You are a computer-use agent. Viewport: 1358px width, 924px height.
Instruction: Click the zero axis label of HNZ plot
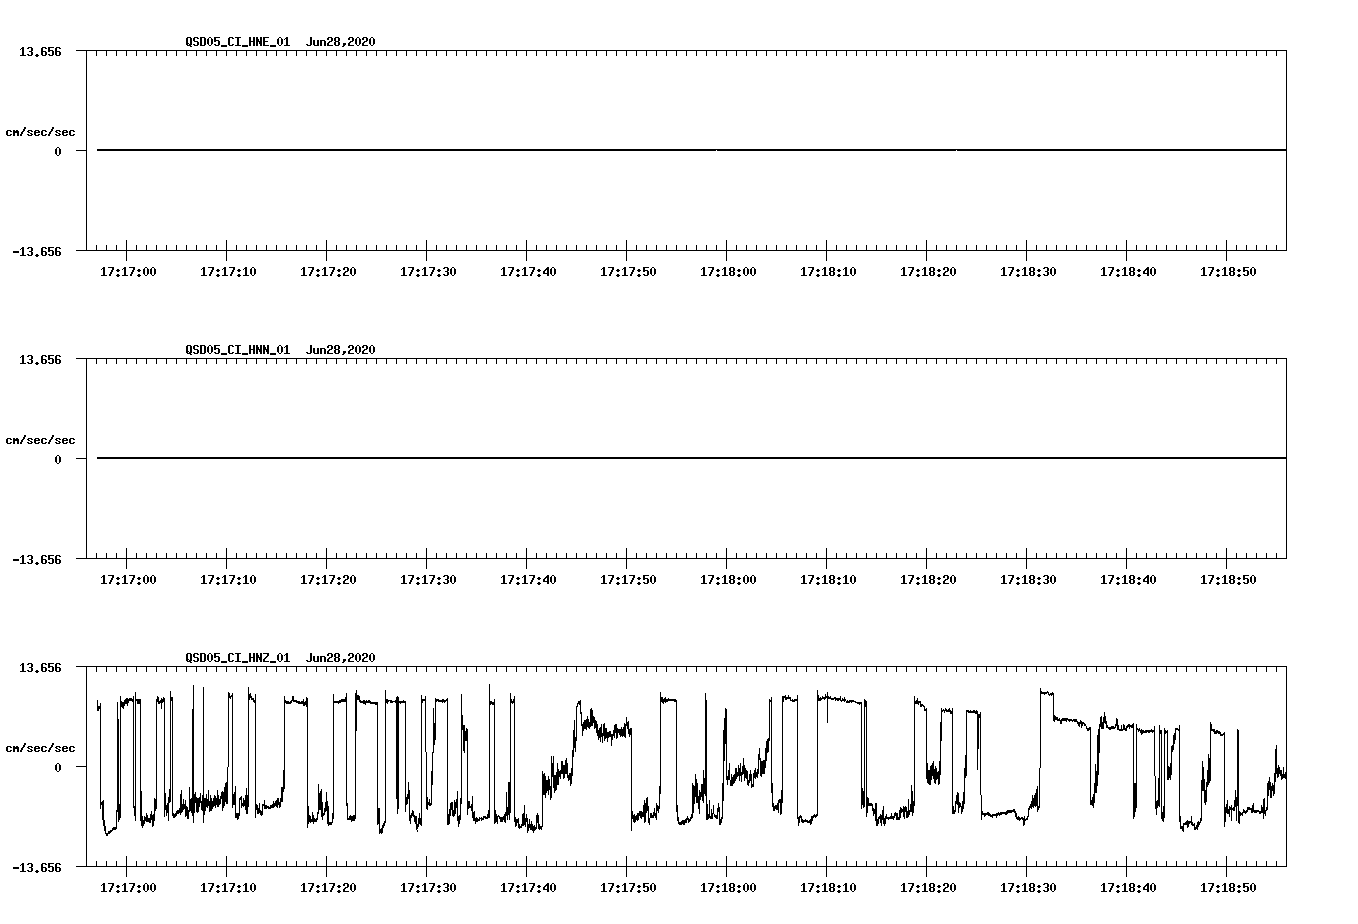58,768
